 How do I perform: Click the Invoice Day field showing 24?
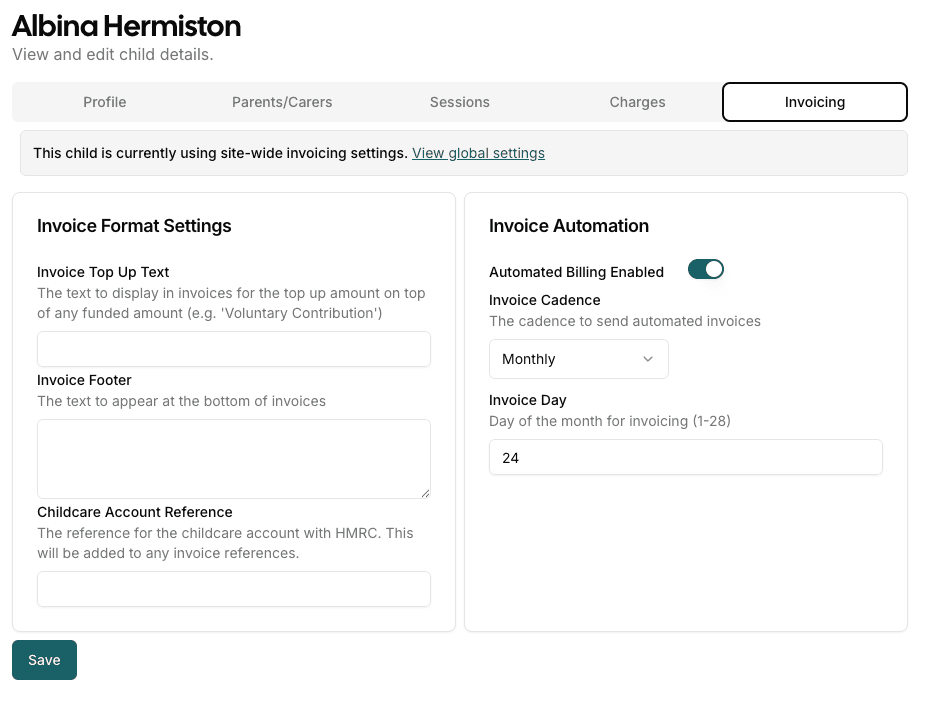coord(685,457)
